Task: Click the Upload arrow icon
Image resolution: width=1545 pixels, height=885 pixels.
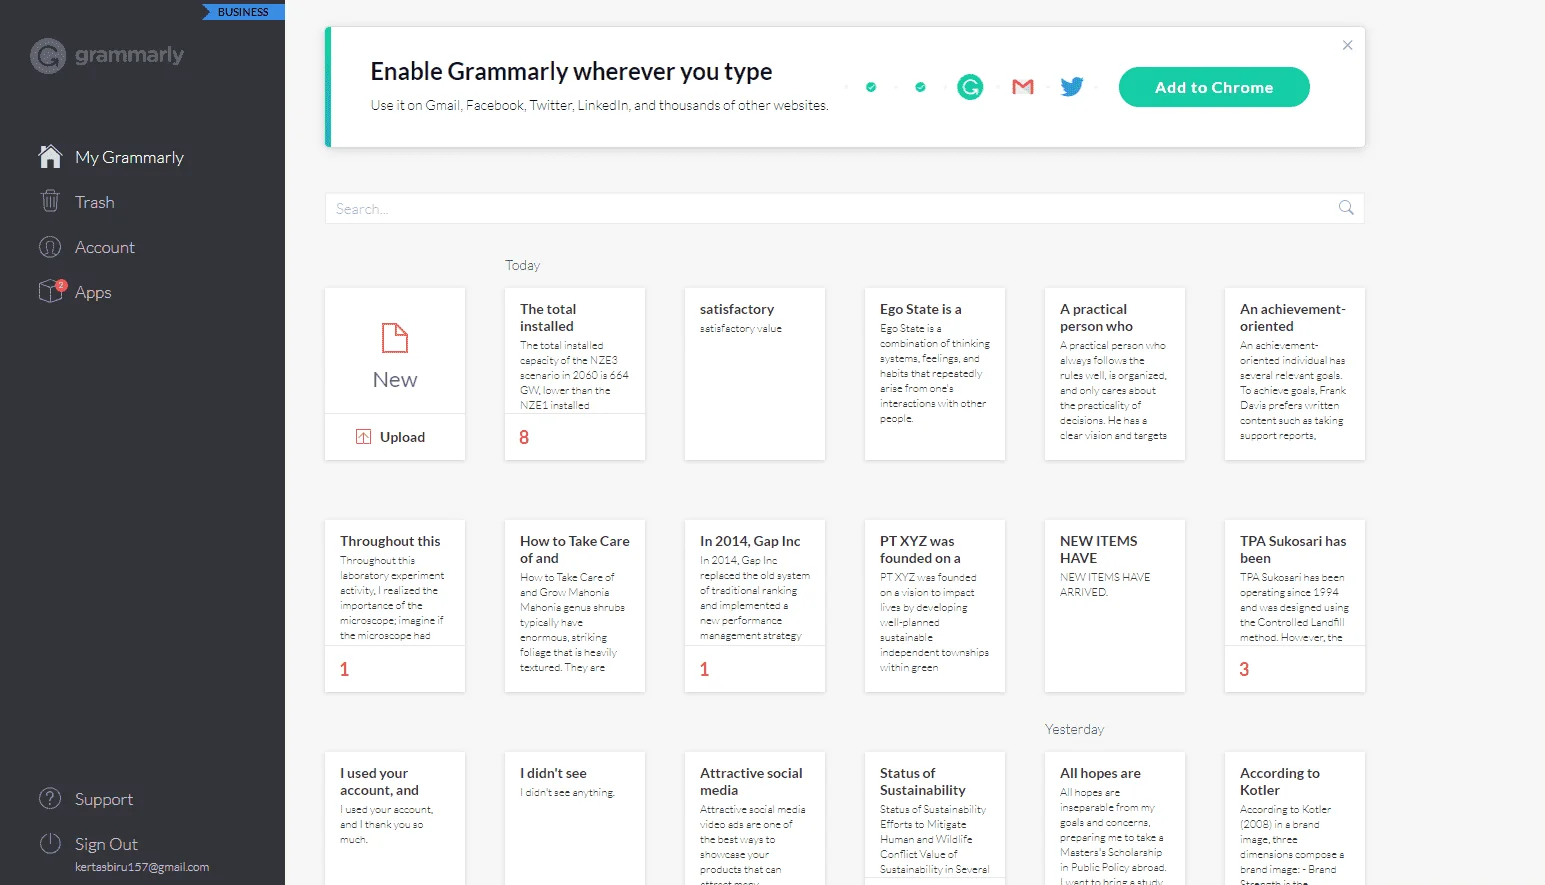Action: pos(363,437)
